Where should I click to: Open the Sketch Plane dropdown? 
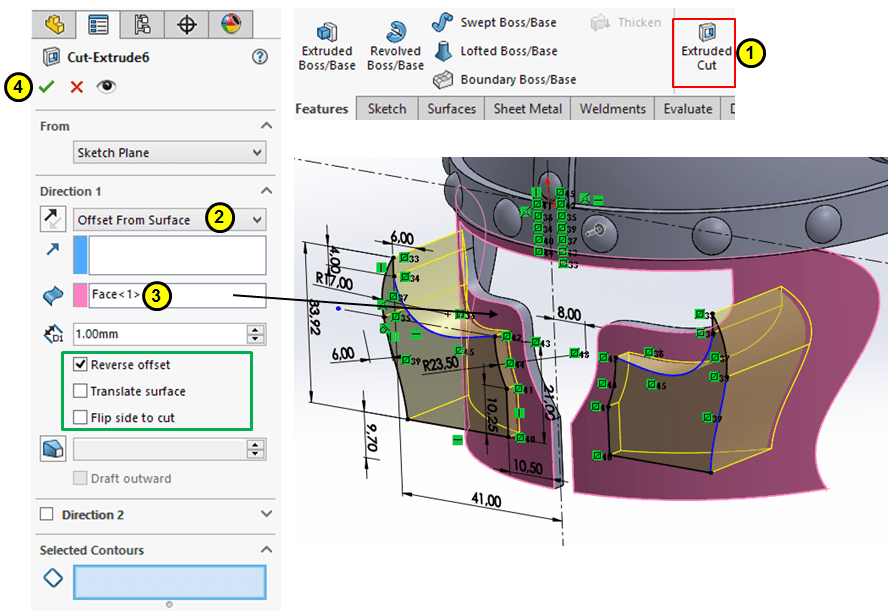tap(170, 153)
